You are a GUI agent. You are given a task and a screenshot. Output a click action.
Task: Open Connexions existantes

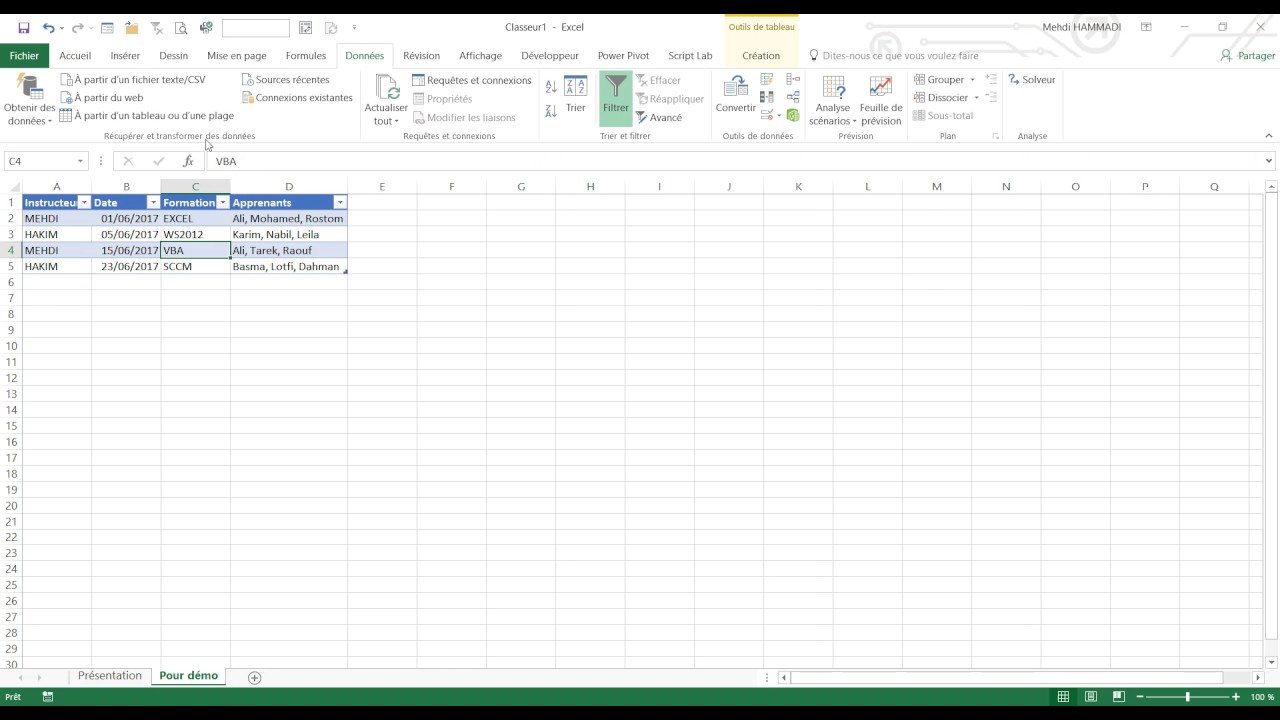tap(298, 98)
